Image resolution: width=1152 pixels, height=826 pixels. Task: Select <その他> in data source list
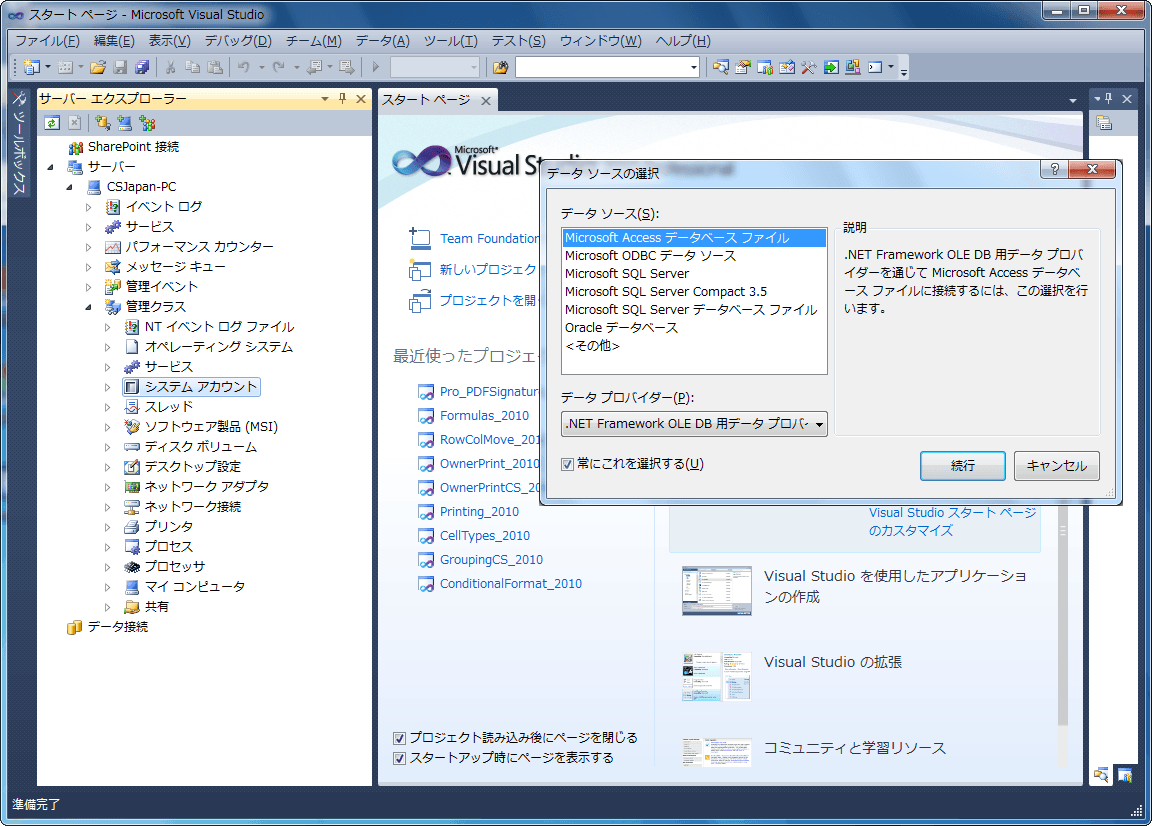pos(694,345)
